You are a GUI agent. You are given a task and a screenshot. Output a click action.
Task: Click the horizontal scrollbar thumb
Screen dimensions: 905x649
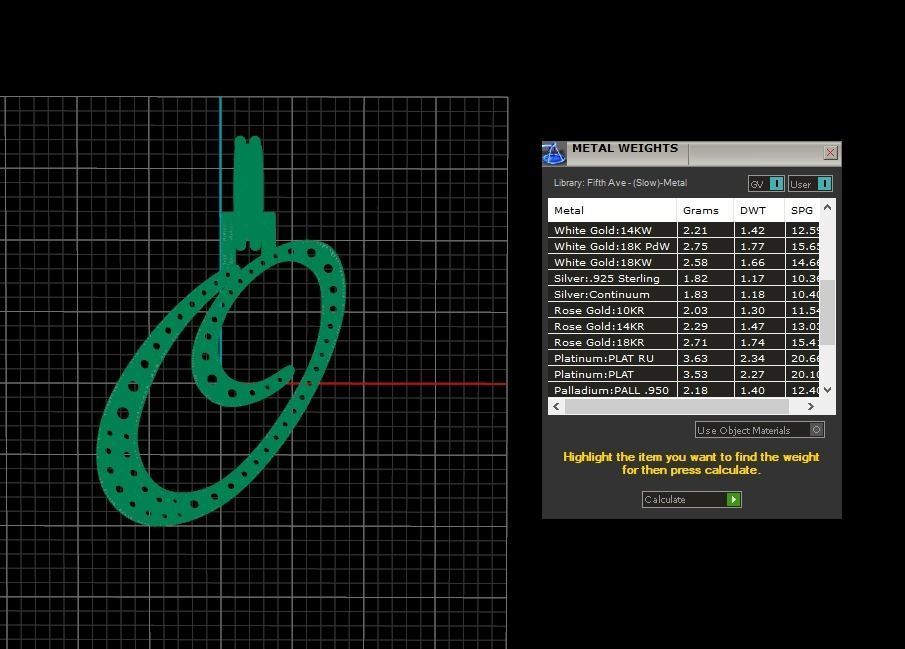[676, 406]
